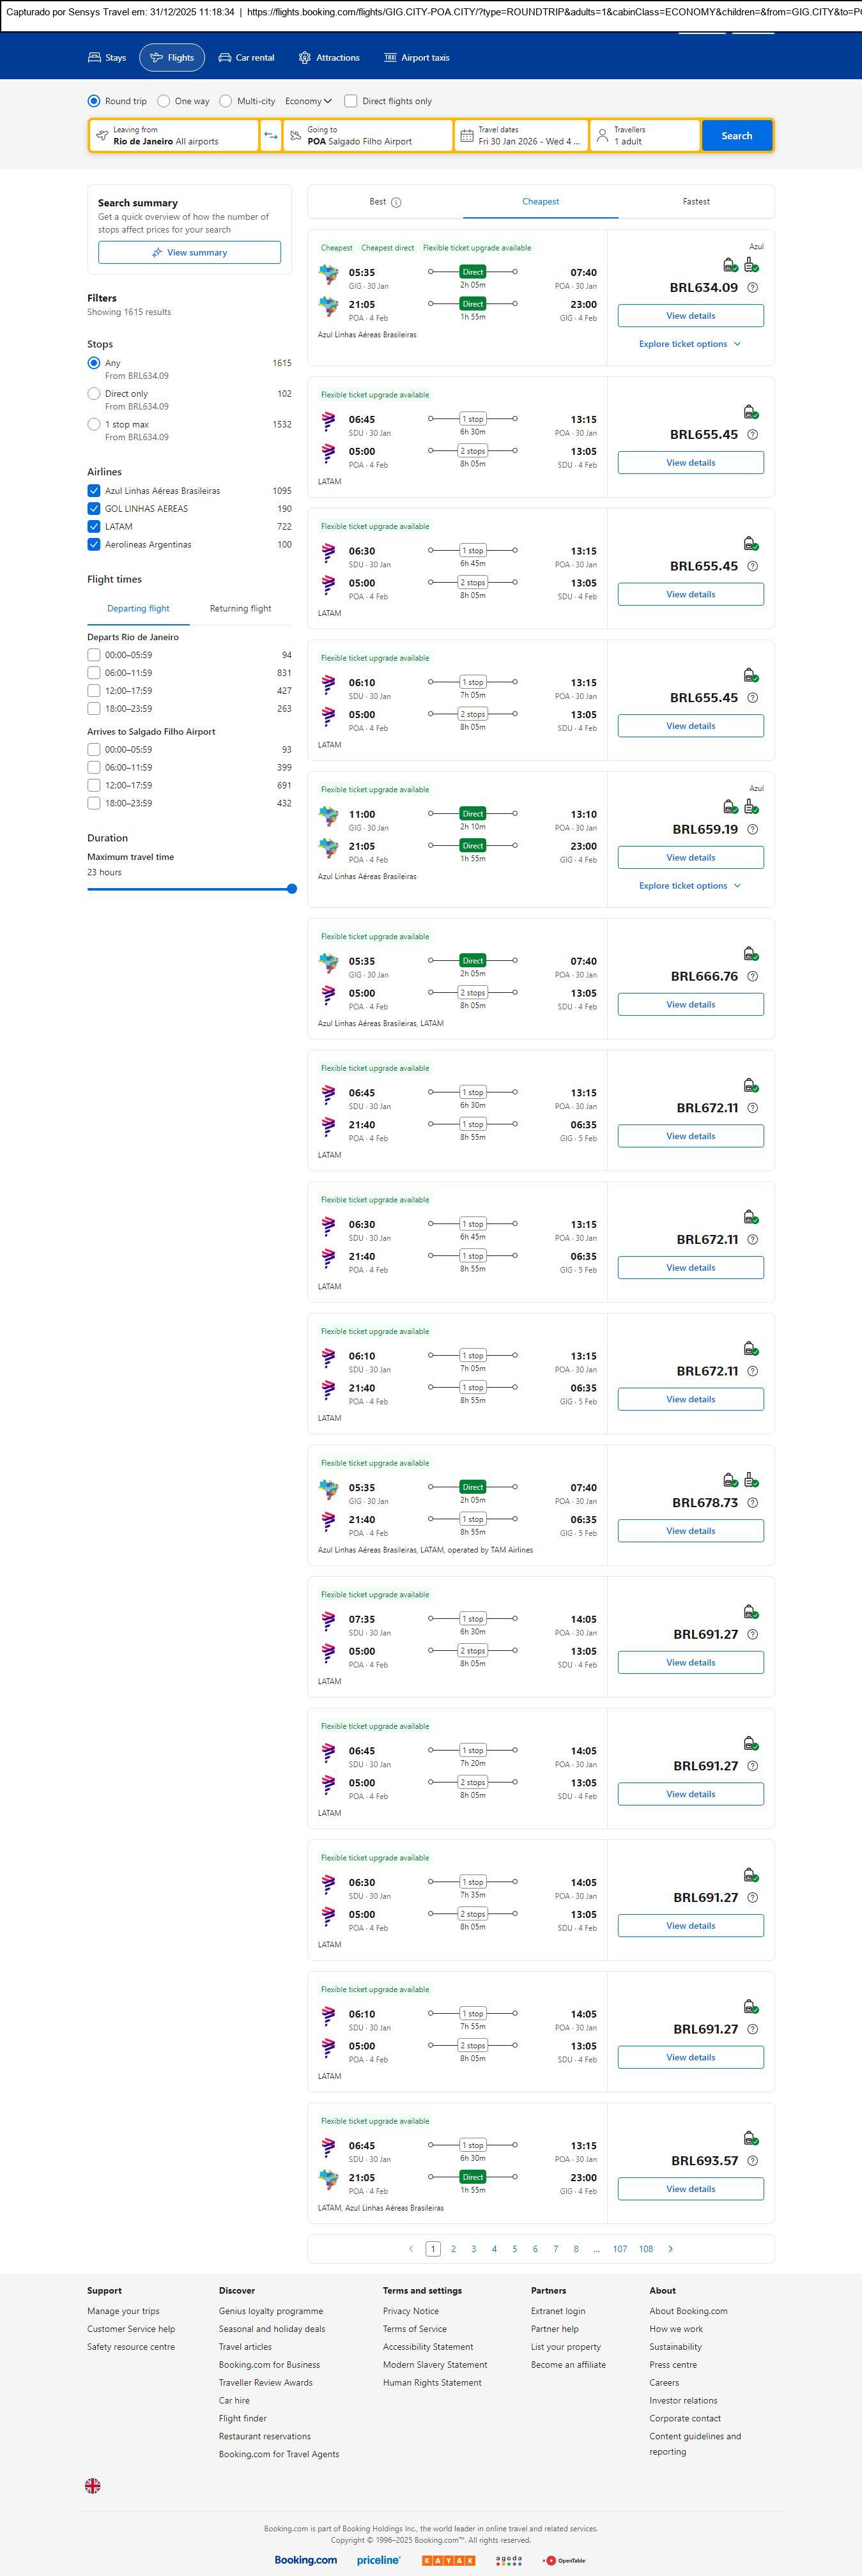Switch to the Fastest sorting tab
The height and width of the screenshot is (2576, 862).
(x=696, y=202)
